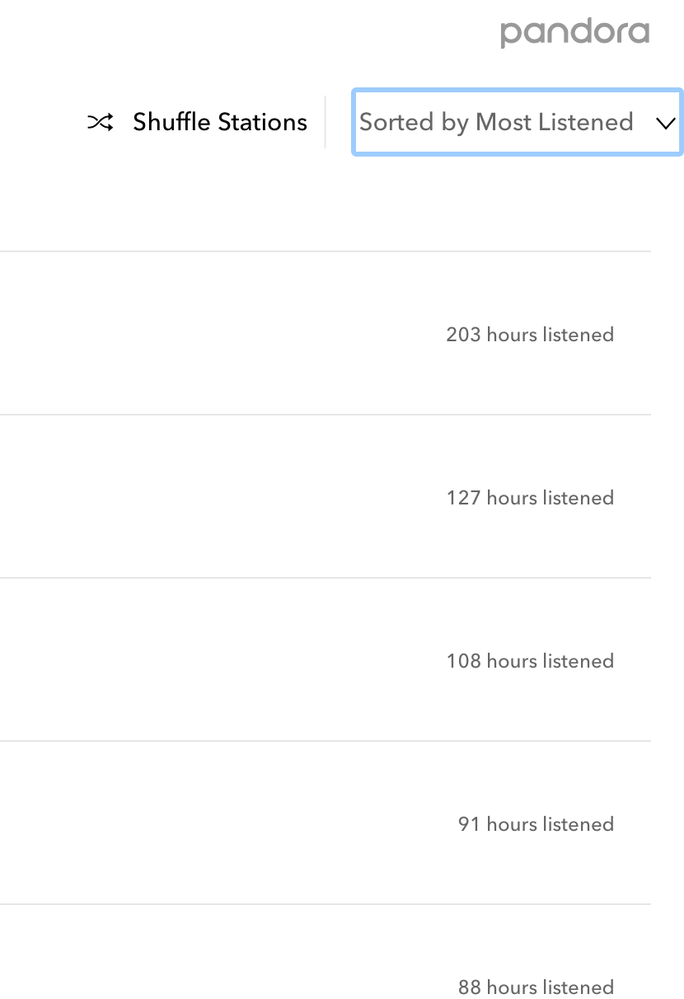Click "Most Listened" in the sort selector
The width and height of the screenshot is (684, 999).
(x=554, y=123)
